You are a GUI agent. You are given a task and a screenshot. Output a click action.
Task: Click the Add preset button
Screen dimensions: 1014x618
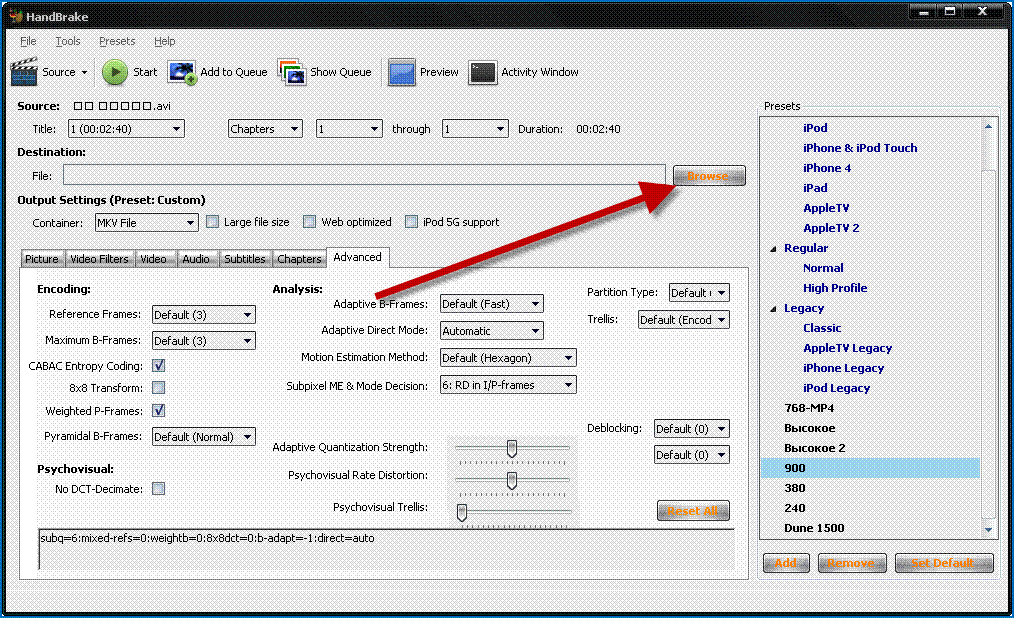pyautogui.click(x=786, y=563)
